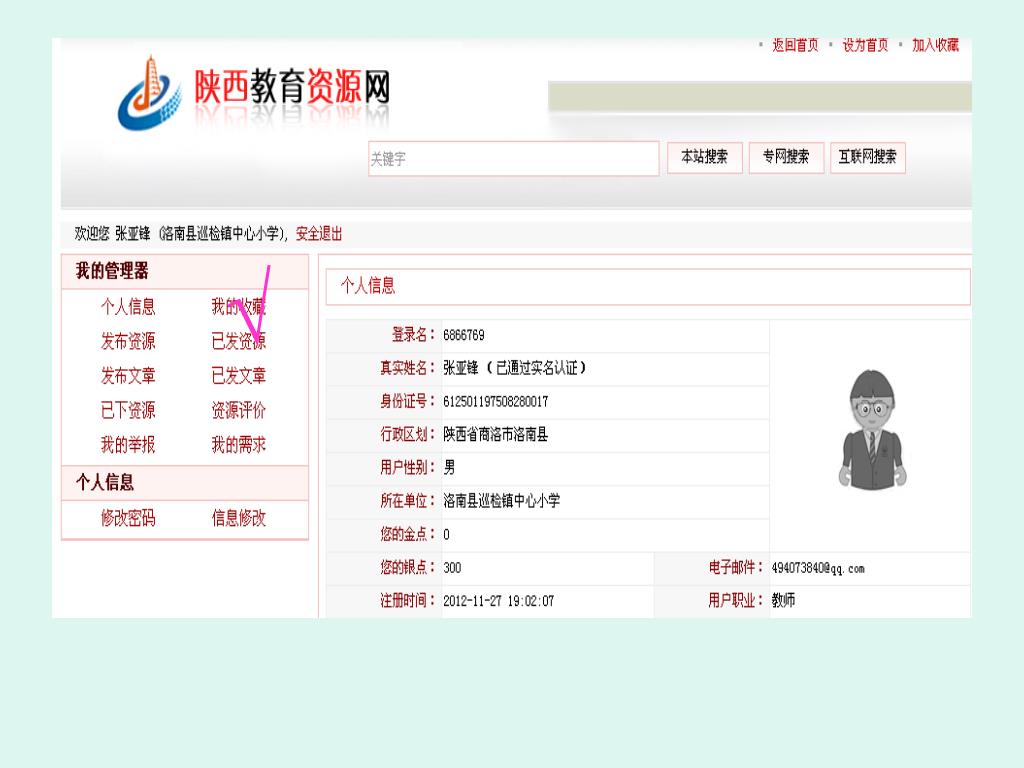Go to 已下资源 in the sidebar
The image size is (1024, 768).
point(128,410)
